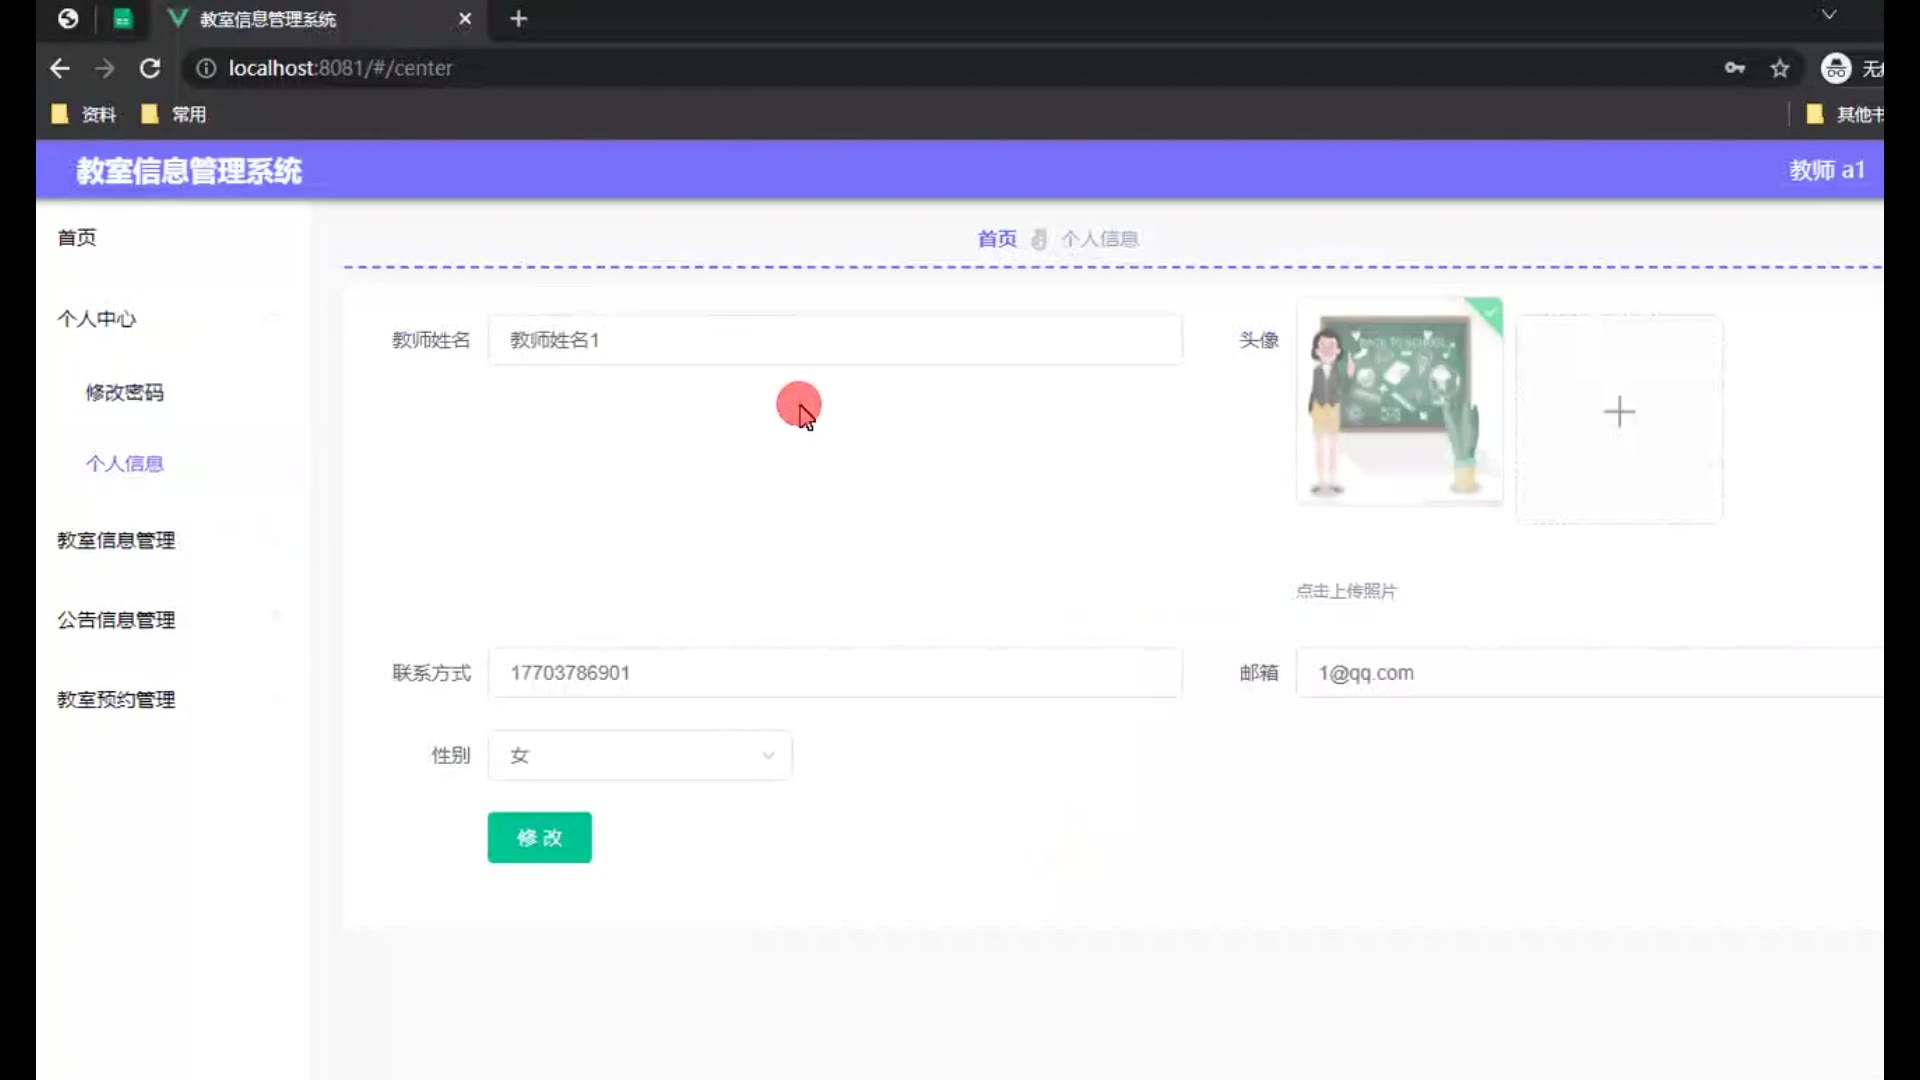Click the uploaded teacher avatar thumbnail
Viewport: 1920px width, 1080px height.
coord(1398,402)
